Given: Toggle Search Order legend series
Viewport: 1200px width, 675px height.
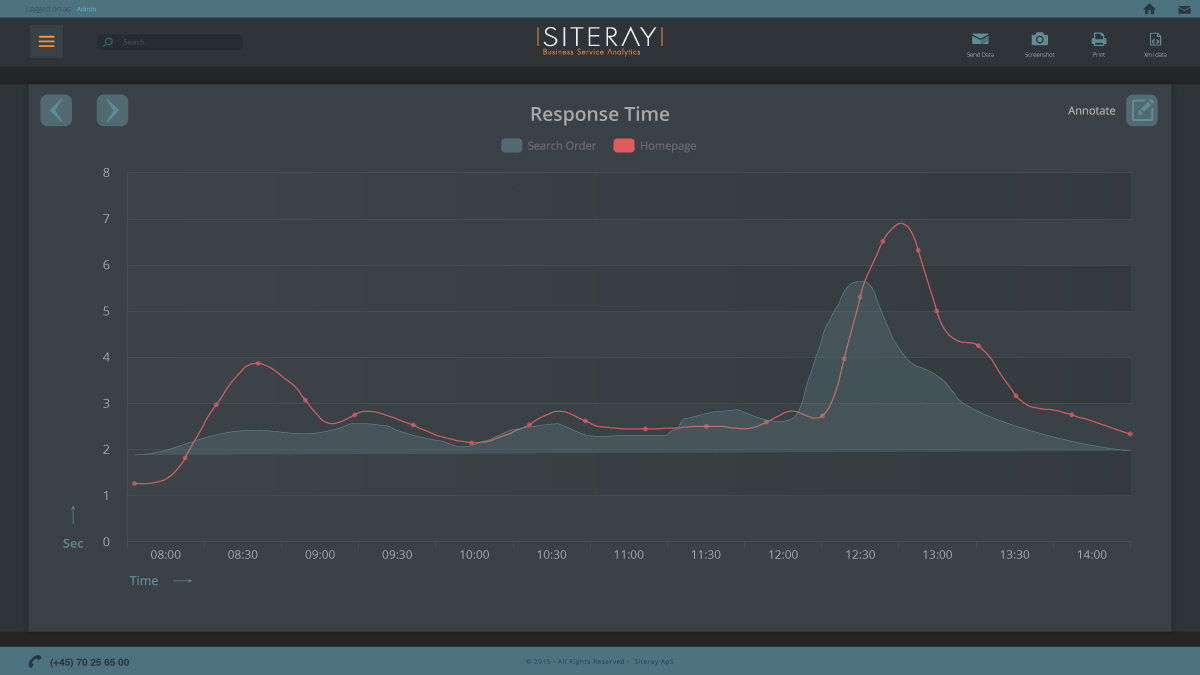Looking at the screenshot, I should coord(549,146).
